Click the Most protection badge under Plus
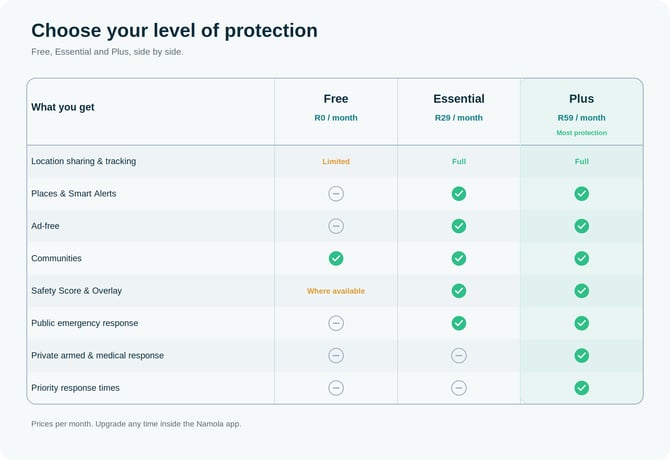This screenshot has width=670, height=460. 582,133
